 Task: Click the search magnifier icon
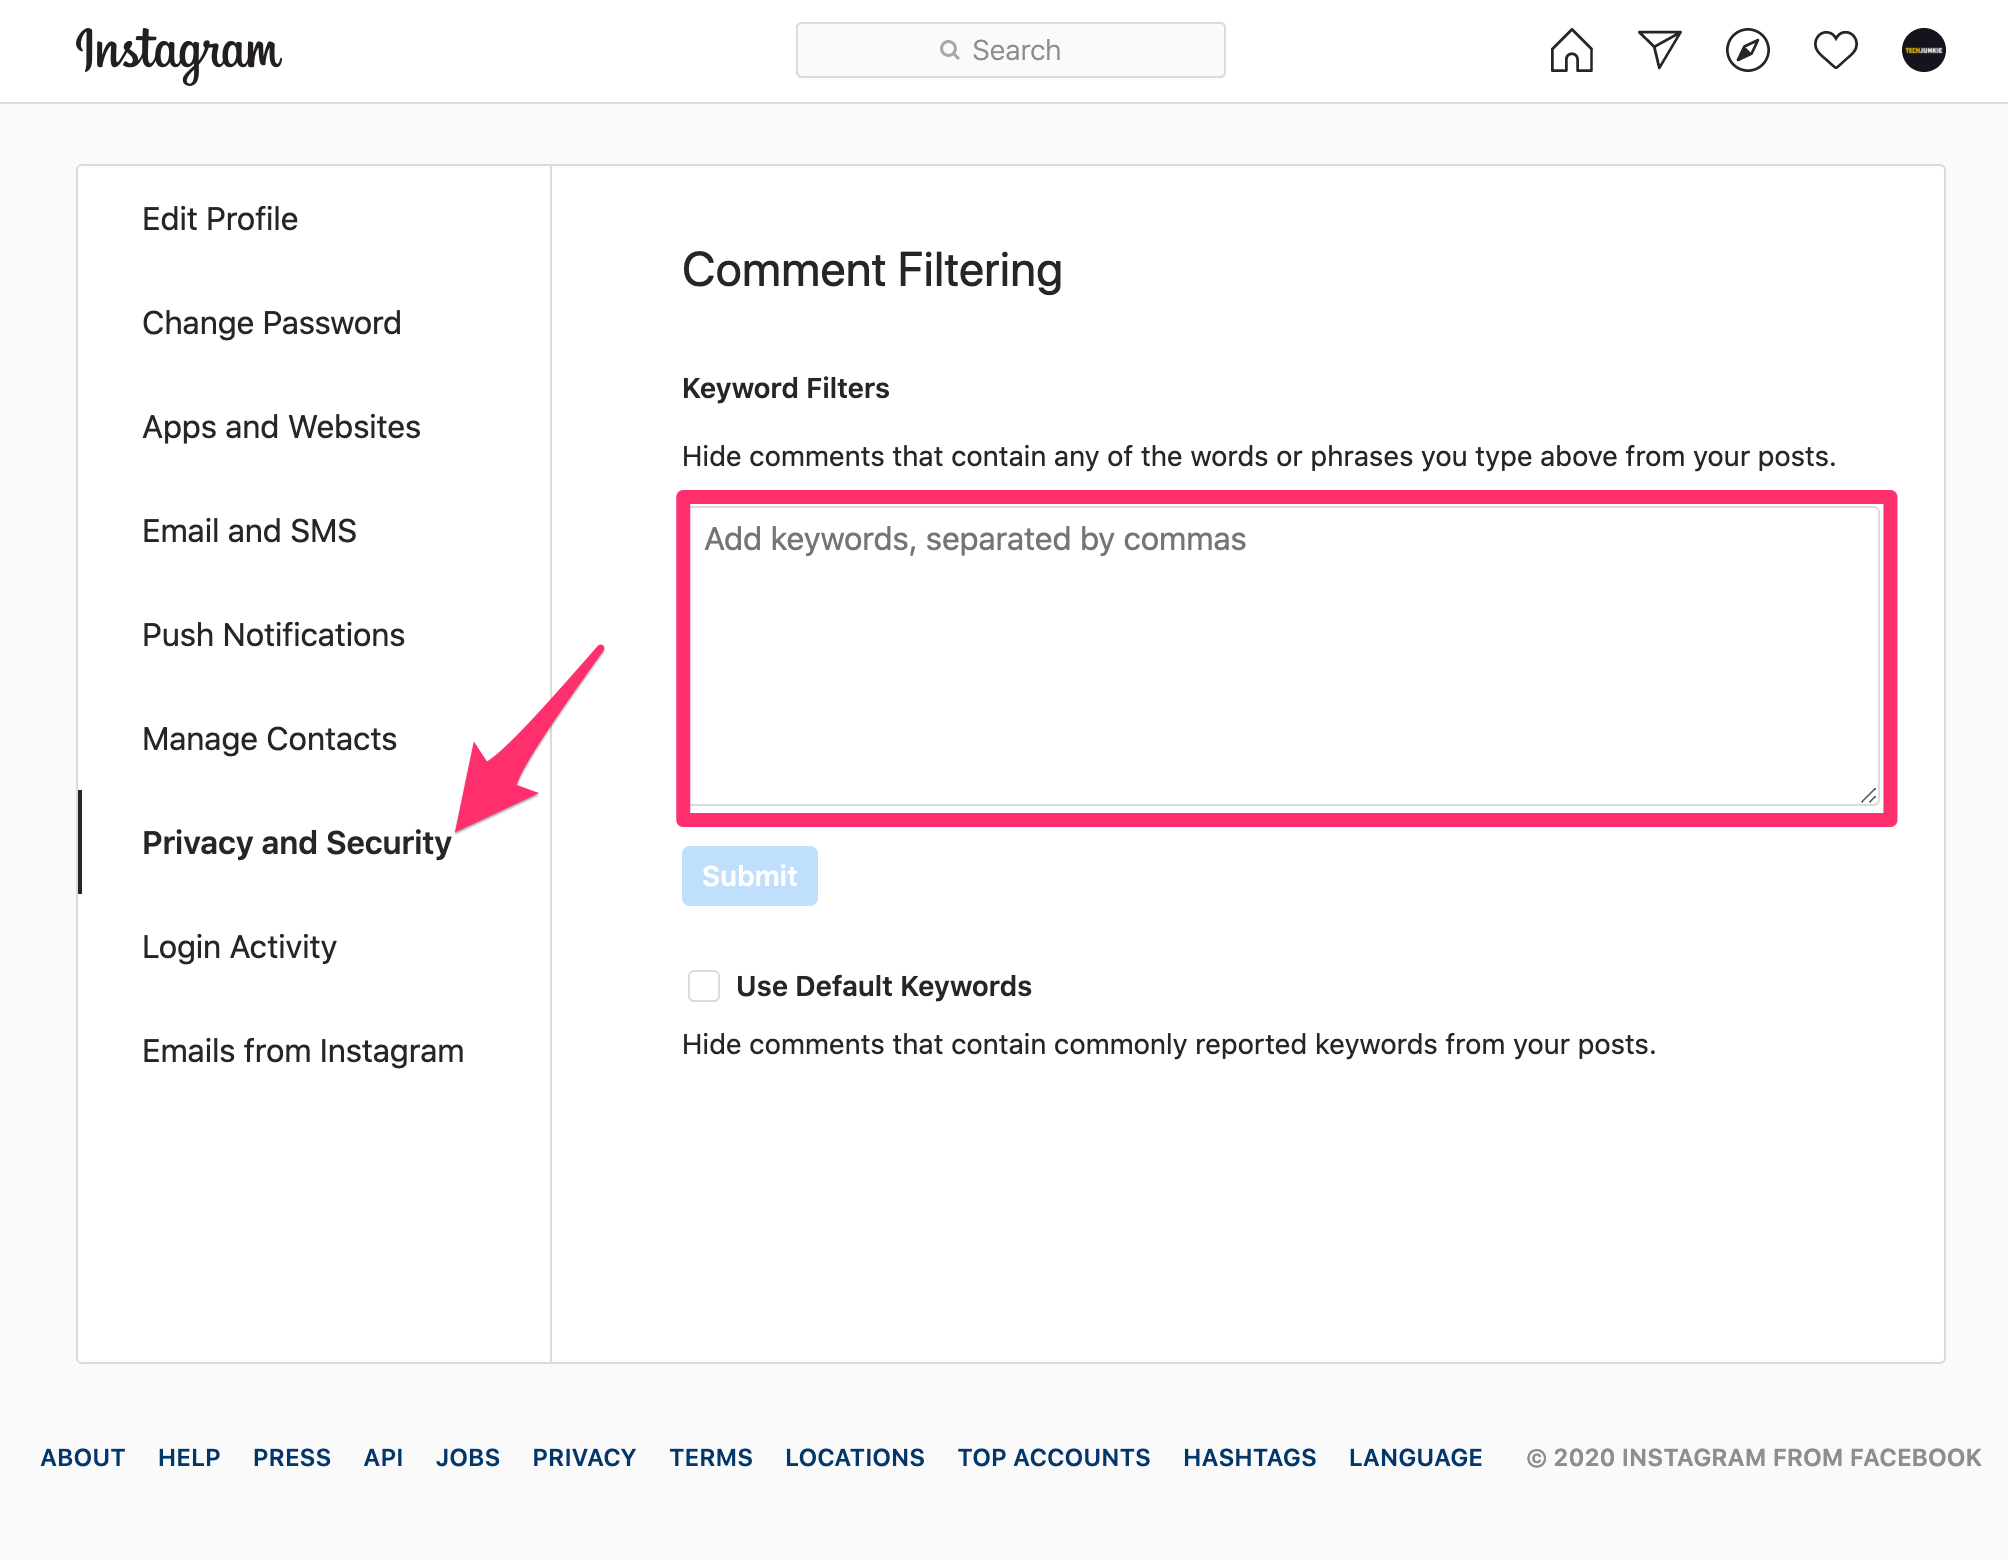(949, 50)
